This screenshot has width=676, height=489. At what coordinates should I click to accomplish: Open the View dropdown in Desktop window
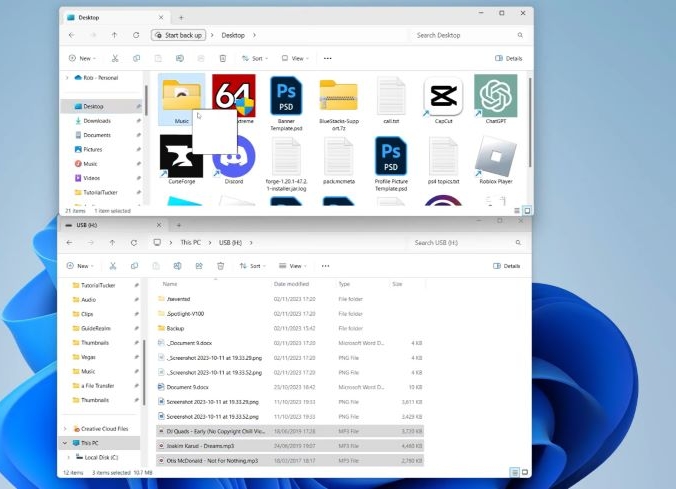point(295,58)
